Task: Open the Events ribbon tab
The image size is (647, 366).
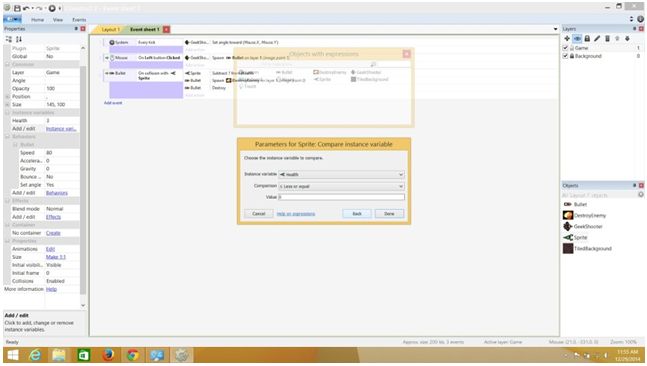Action: point(79,20)
